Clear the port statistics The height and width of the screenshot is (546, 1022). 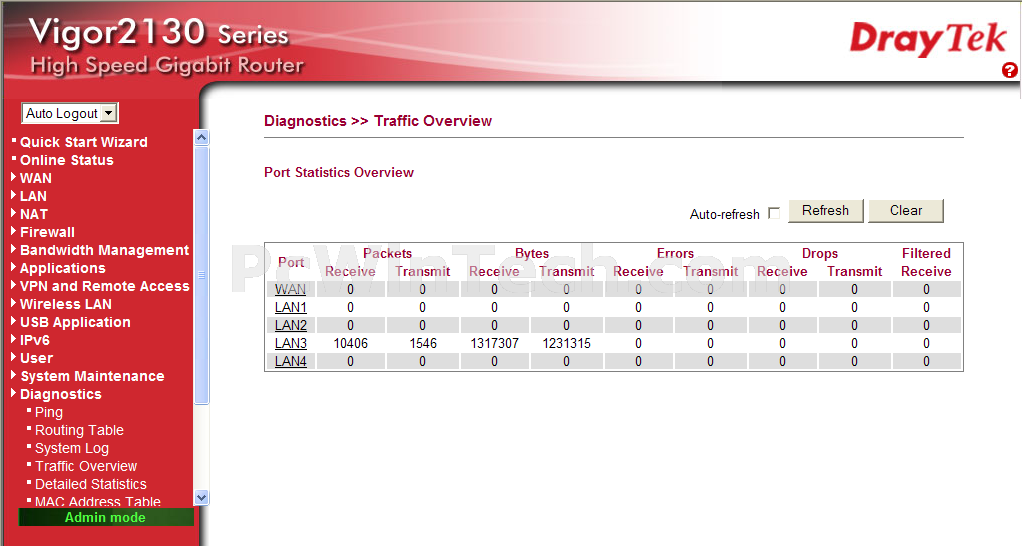[906, 210]
